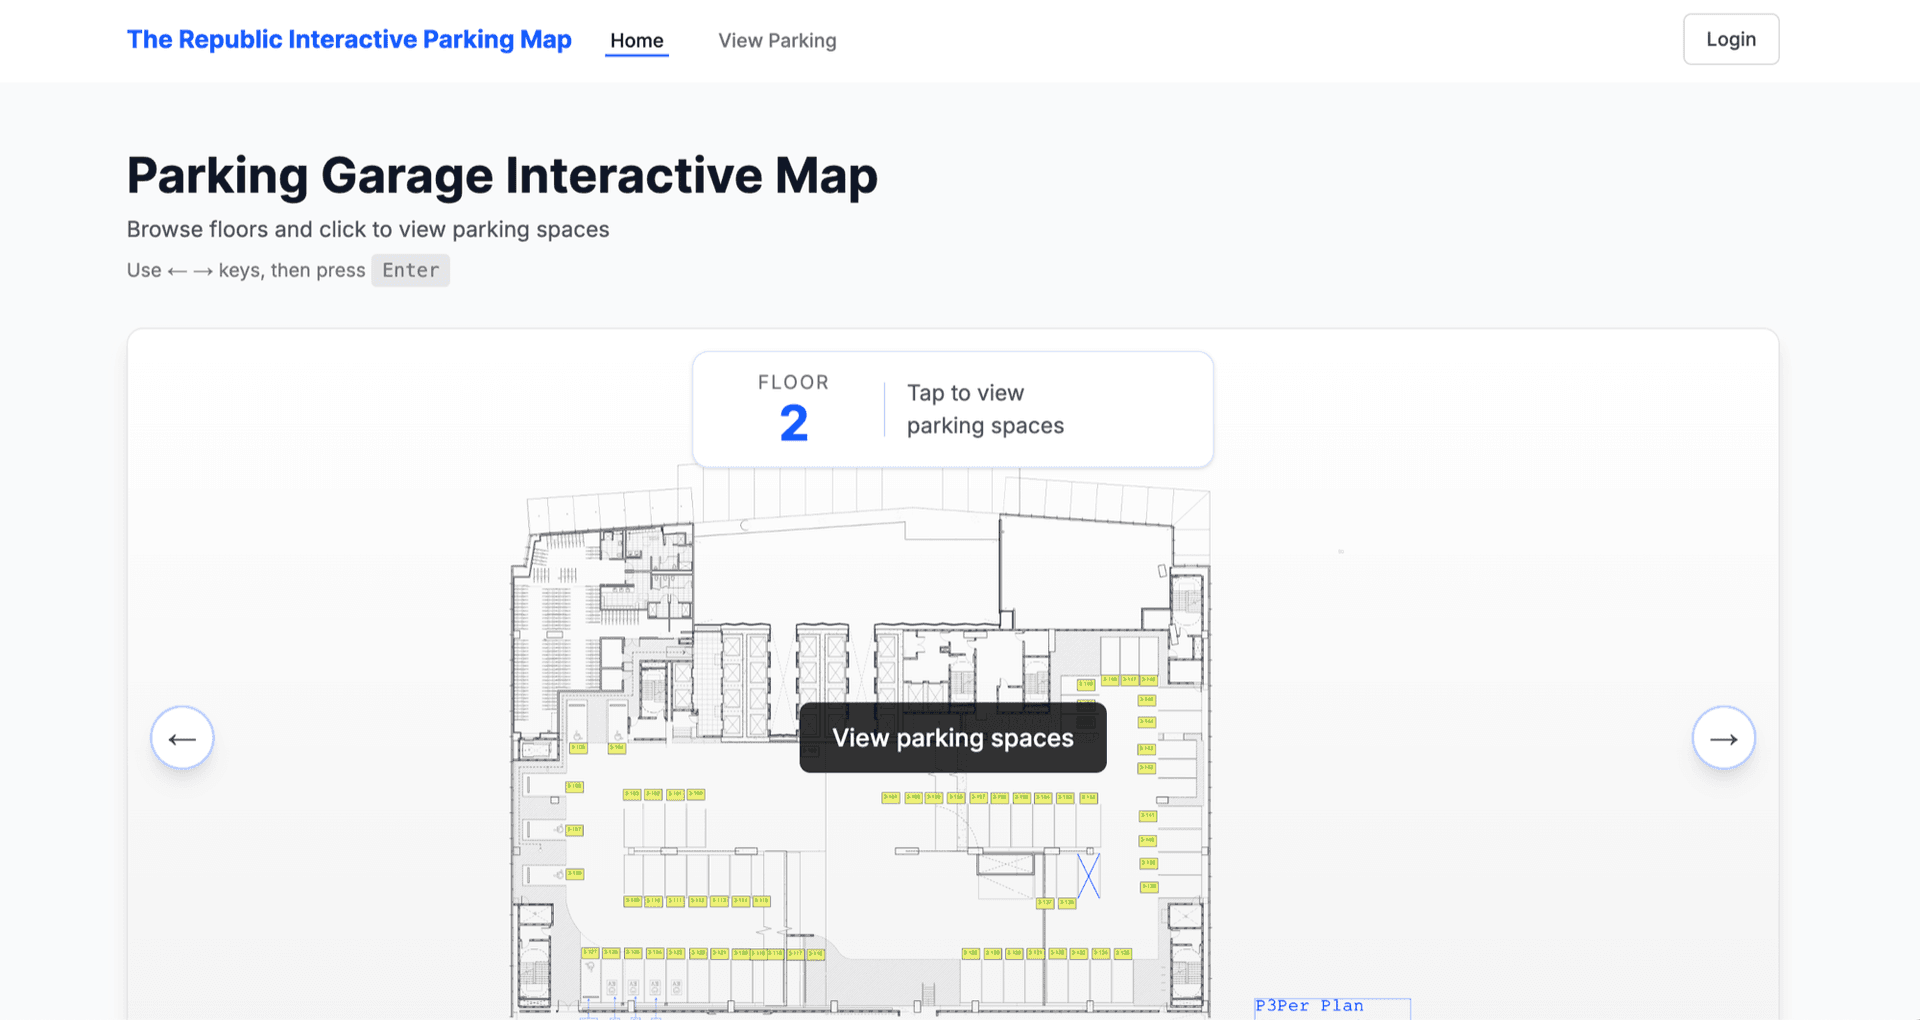This screenshot has width=1920, height=1020.
Task: Click the Login button
Action: (x=1731, y=39)
